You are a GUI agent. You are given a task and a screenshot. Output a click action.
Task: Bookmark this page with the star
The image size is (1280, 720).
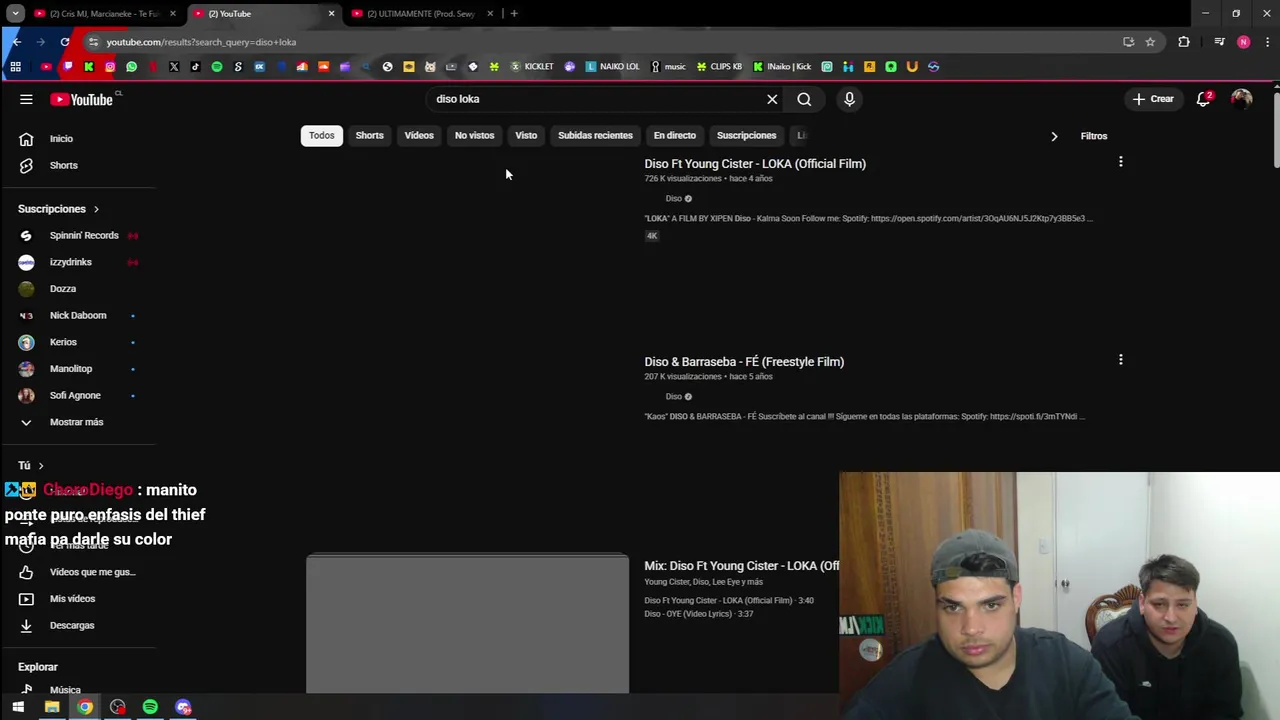[x=1150, y=42]
